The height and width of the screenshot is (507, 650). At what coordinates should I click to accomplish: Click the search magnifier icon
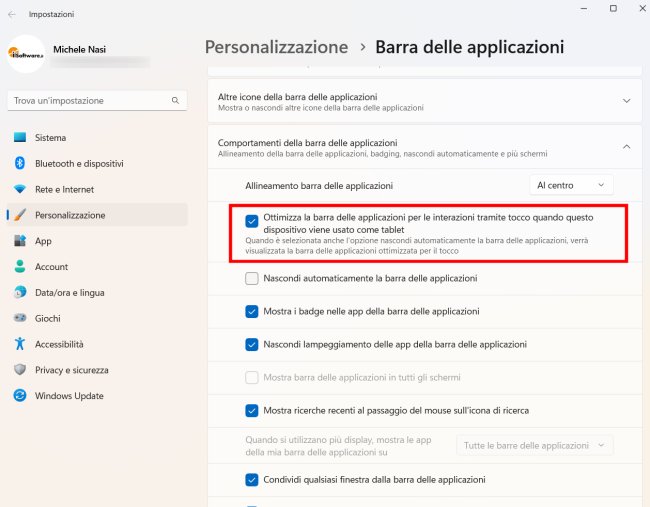[175, 101]
